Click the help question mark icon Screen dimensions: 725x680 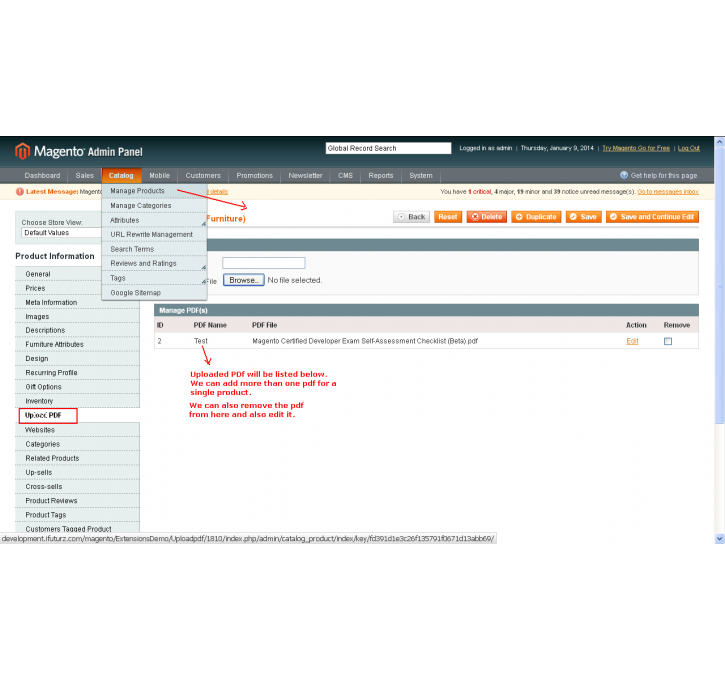[x=624, y=175]
